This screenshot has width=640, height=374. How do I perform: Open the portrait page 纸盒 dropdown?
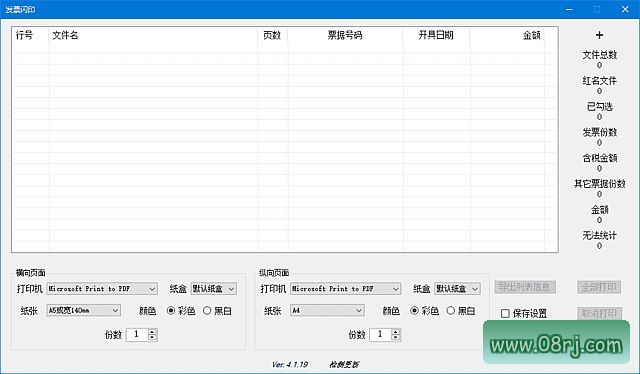(457, 289)
